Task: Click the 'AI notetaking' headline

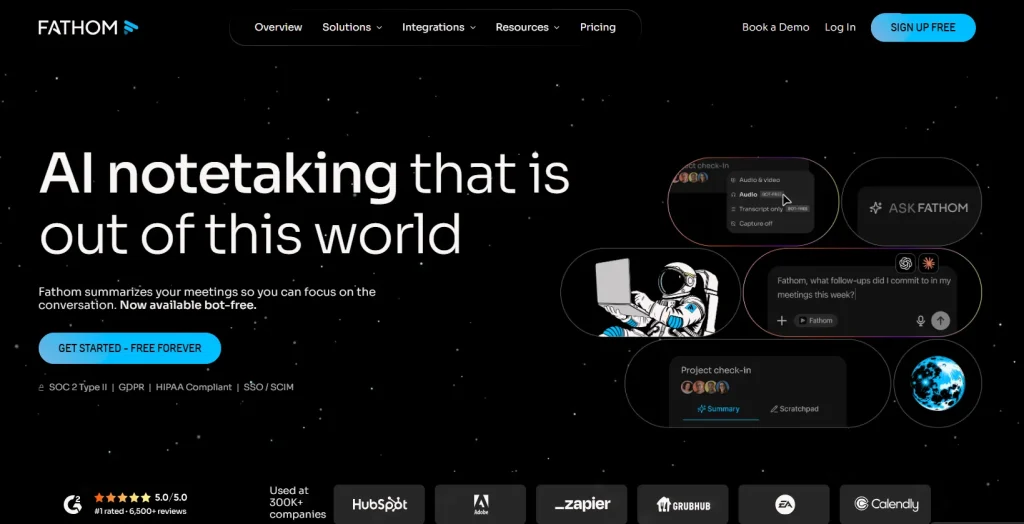Action: (x=218, y=174)
